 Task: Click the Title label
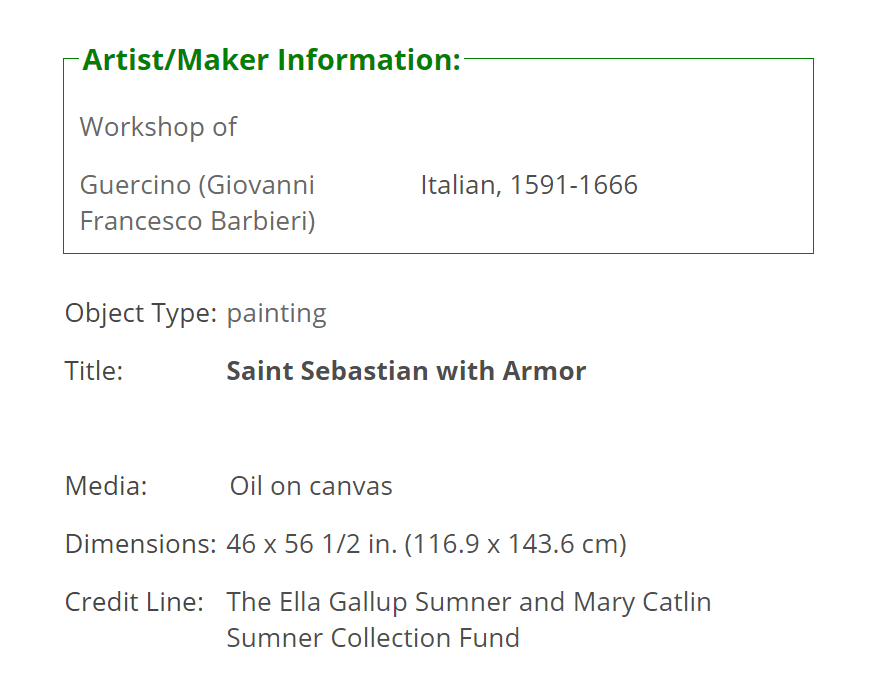click(x=94, y=371)
